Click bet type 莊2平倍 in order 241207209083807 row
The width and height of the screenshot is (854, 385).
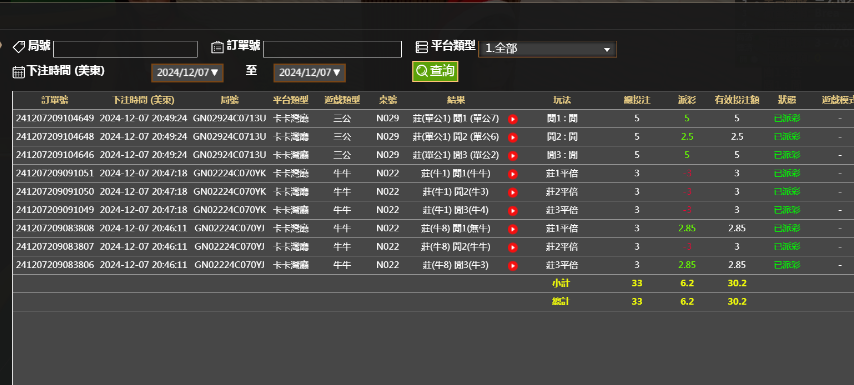pyautogui.click(x=562, y=247)
